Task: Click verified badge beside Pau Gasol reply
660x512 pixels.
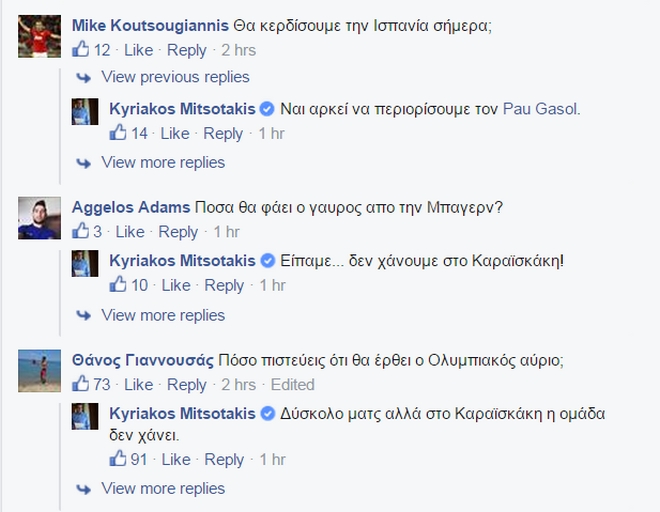Action: click(x=267, y=109)
